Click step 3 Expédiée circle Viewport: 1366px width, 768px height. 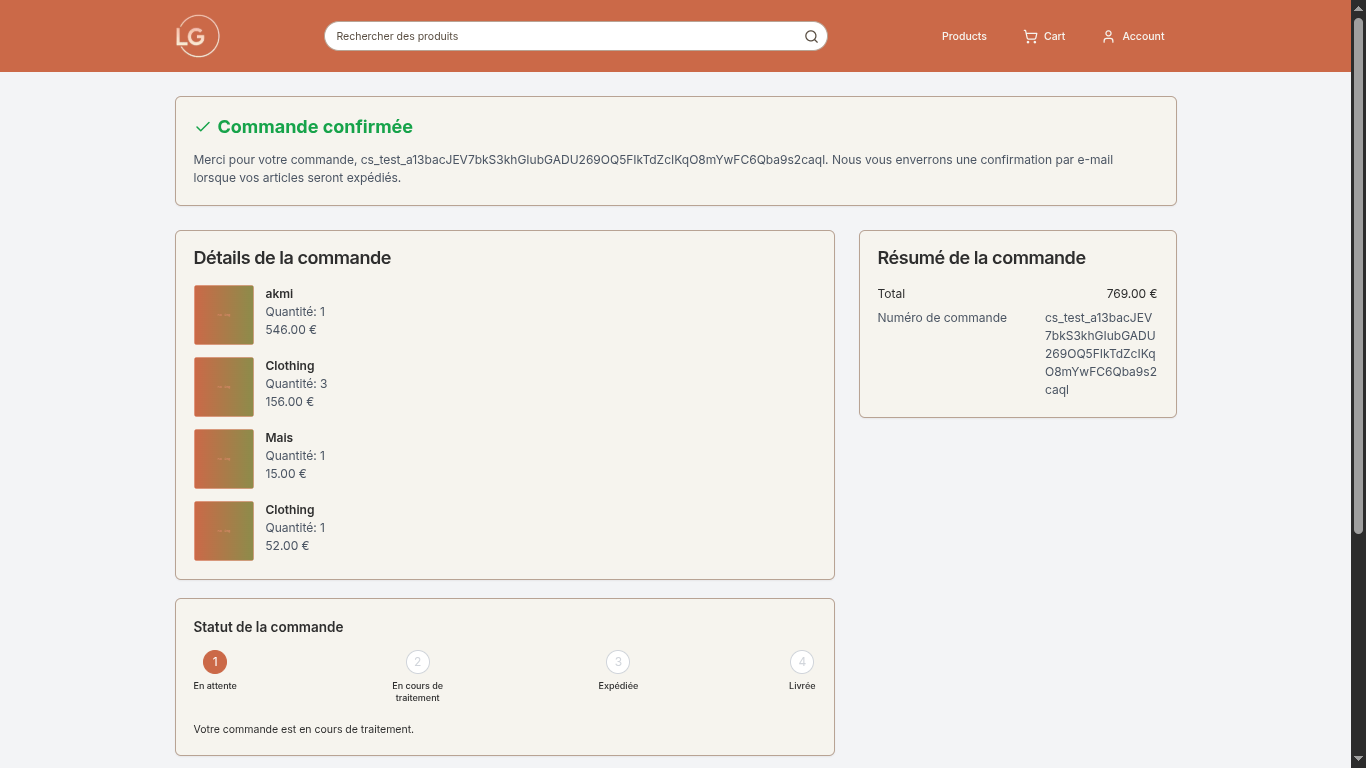[618, 662]
